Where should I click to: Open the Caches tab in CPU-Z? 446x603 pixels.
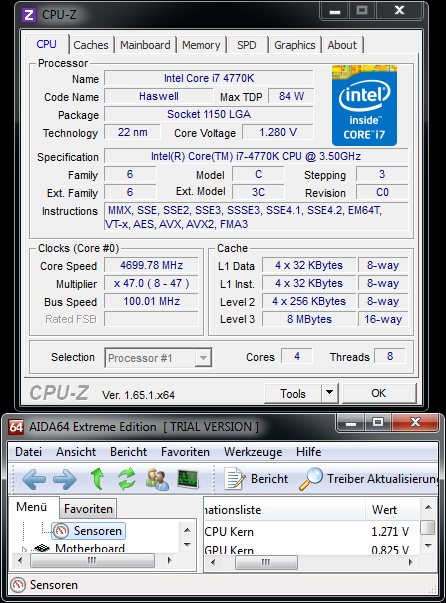91,45
